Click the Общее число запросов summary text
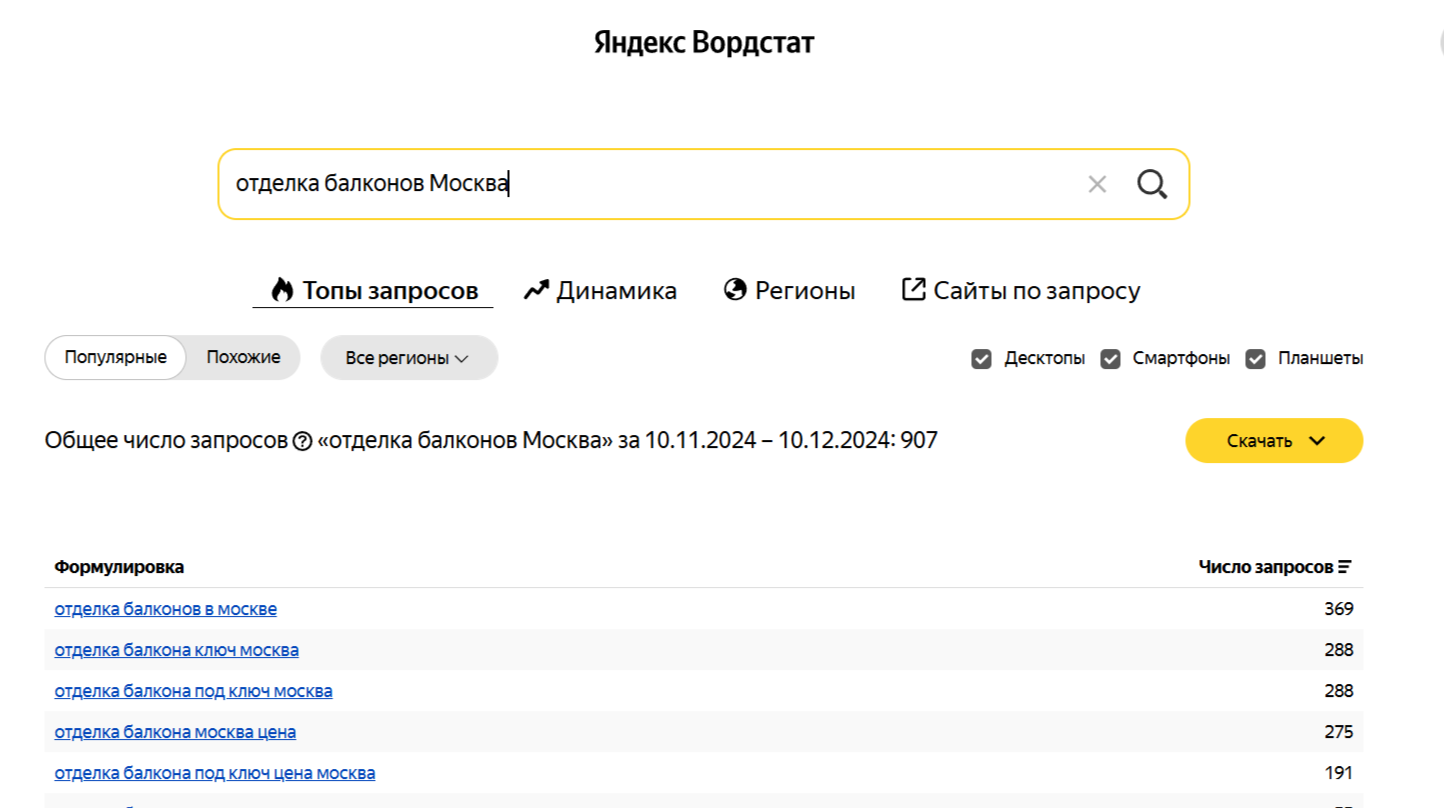This screenshot has width=1444, height=808. 491,441
